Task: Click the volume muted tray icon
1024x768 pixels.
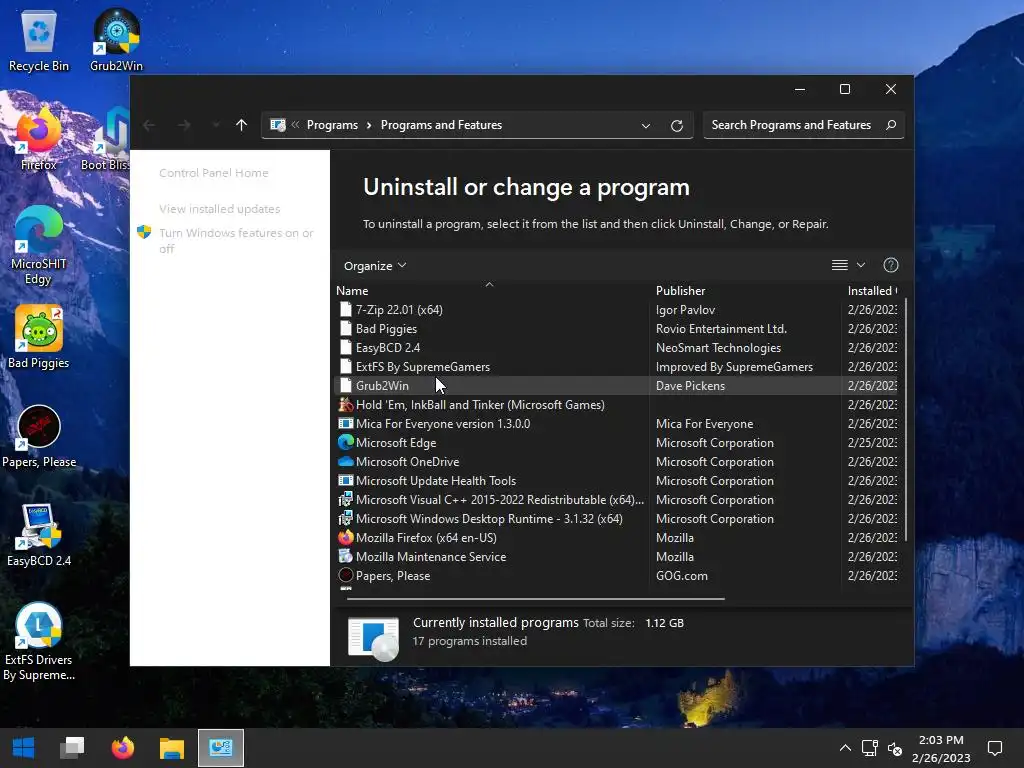Action: pos(895,748)
